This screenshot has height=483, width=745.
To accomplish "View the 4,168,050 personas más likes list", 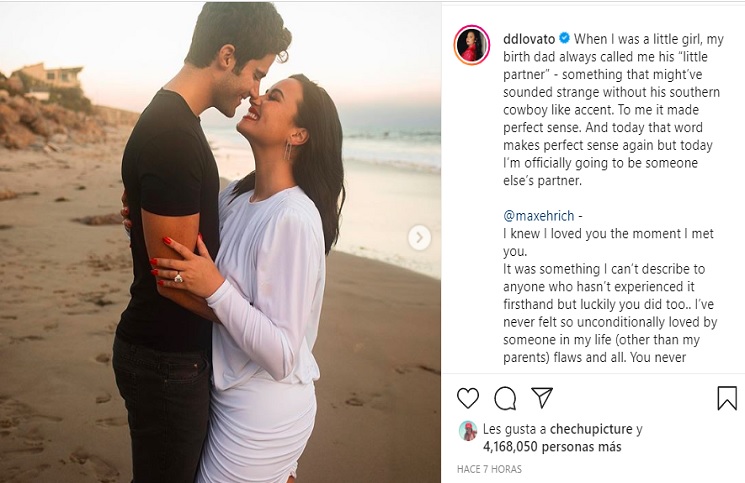I will pos(552,447).
